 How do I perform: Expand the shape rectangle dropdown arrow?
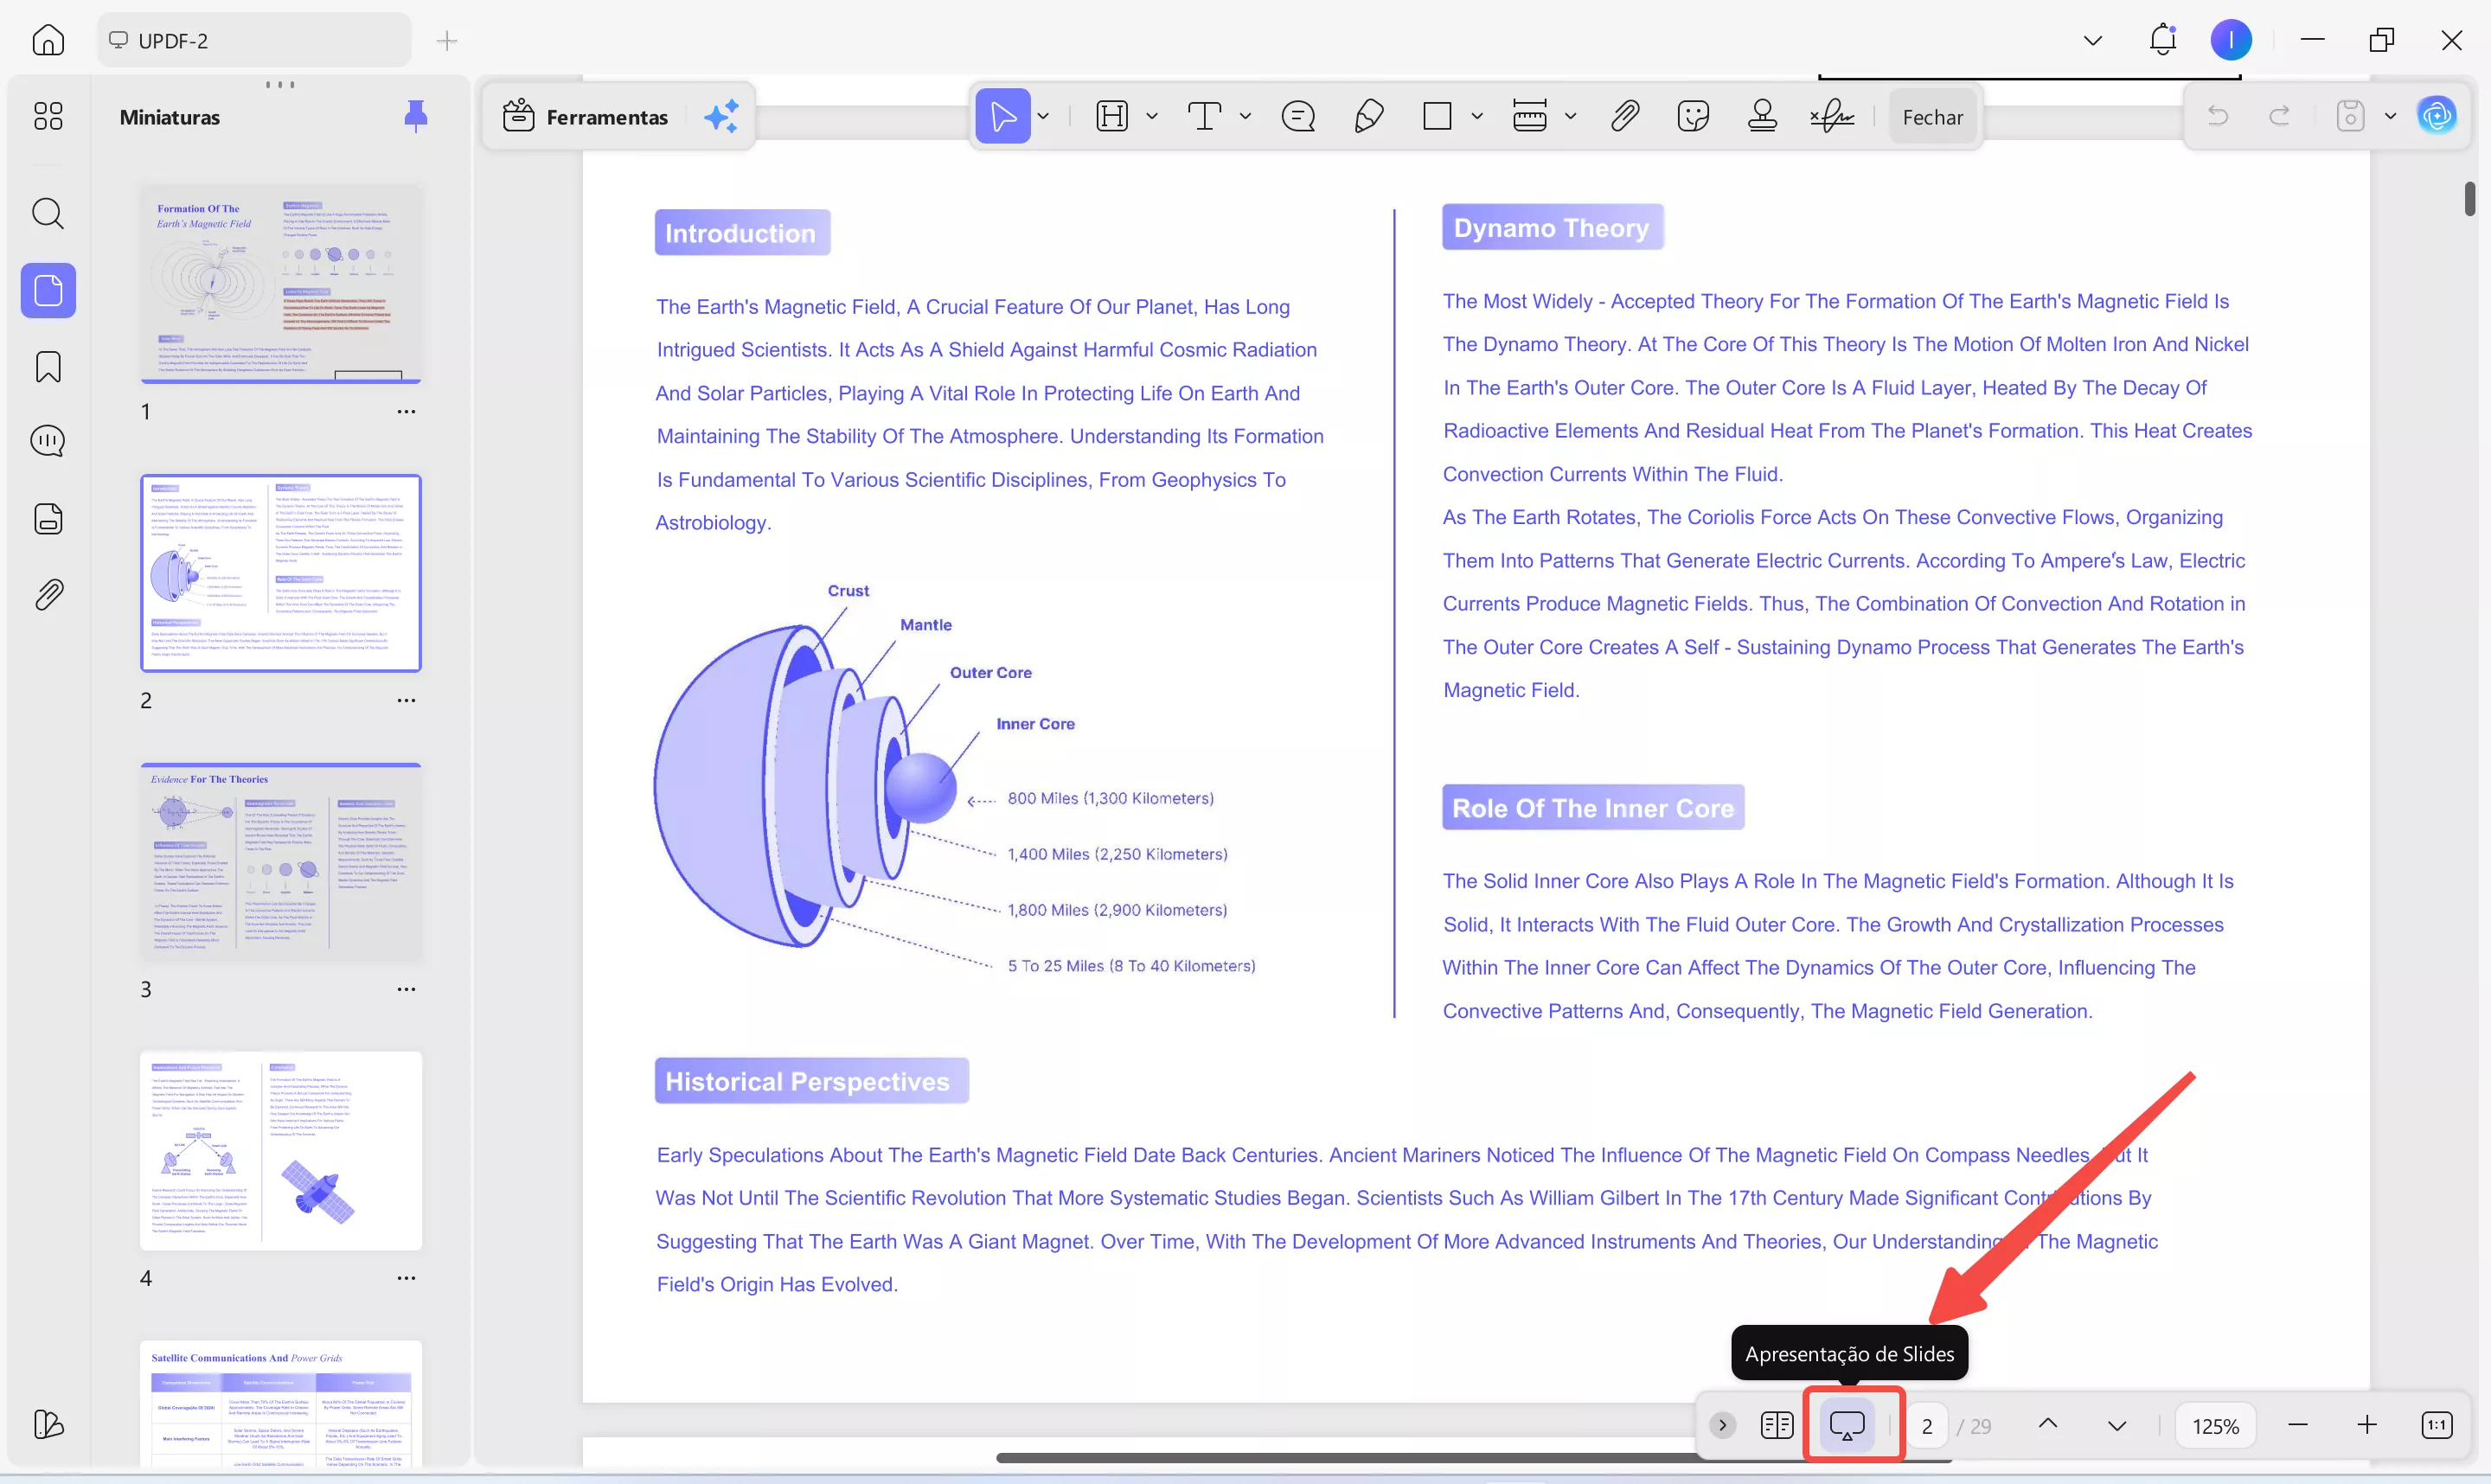click(1477, 117)
